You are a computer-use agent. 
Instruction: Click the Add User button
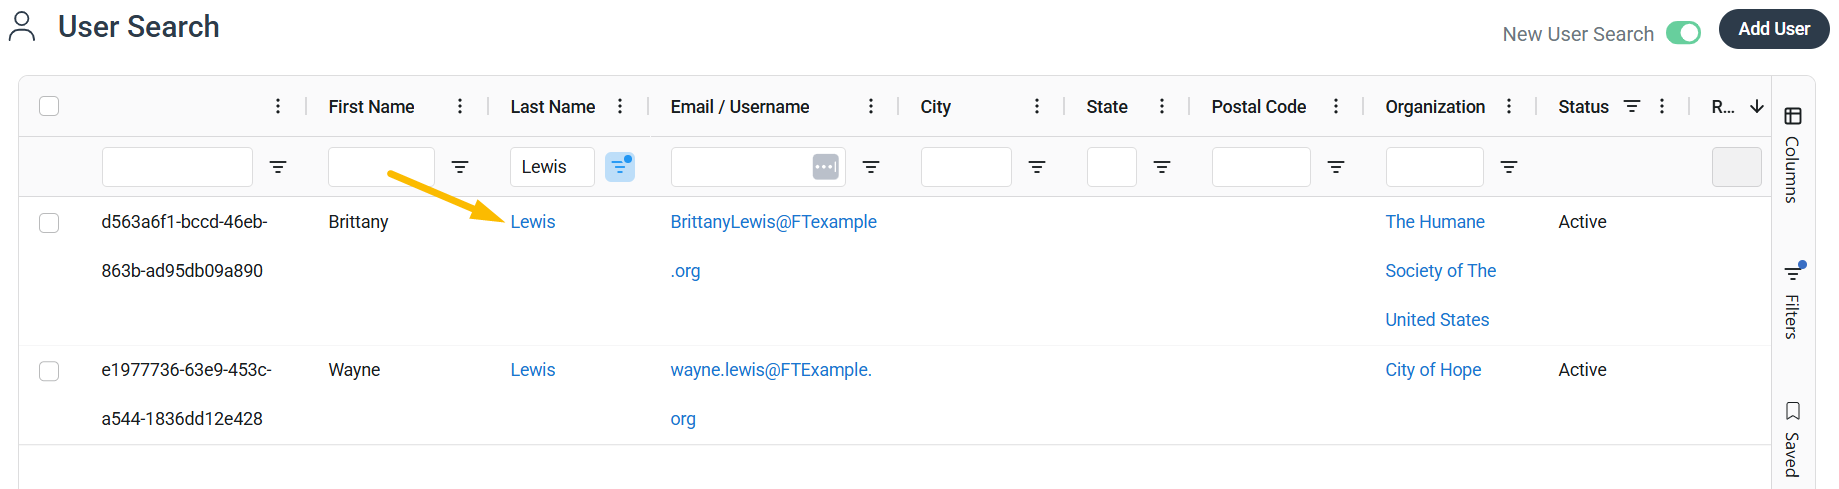tap(1774, 29)
